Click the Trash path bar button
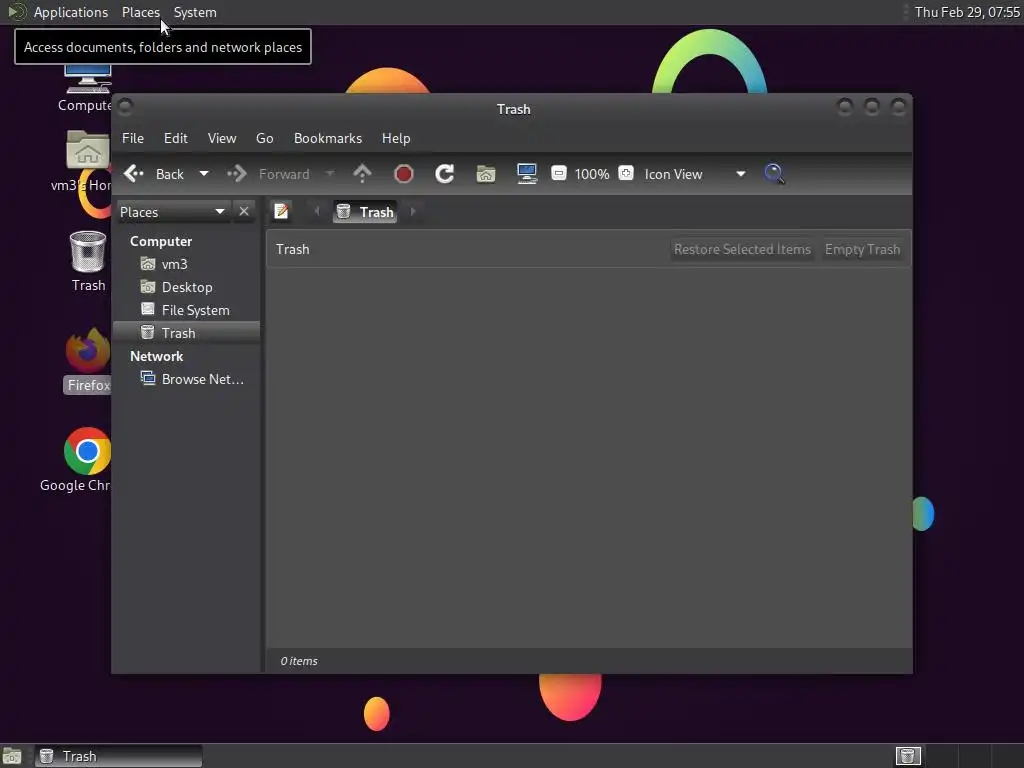1024x768 pixels. coord(365,212)
